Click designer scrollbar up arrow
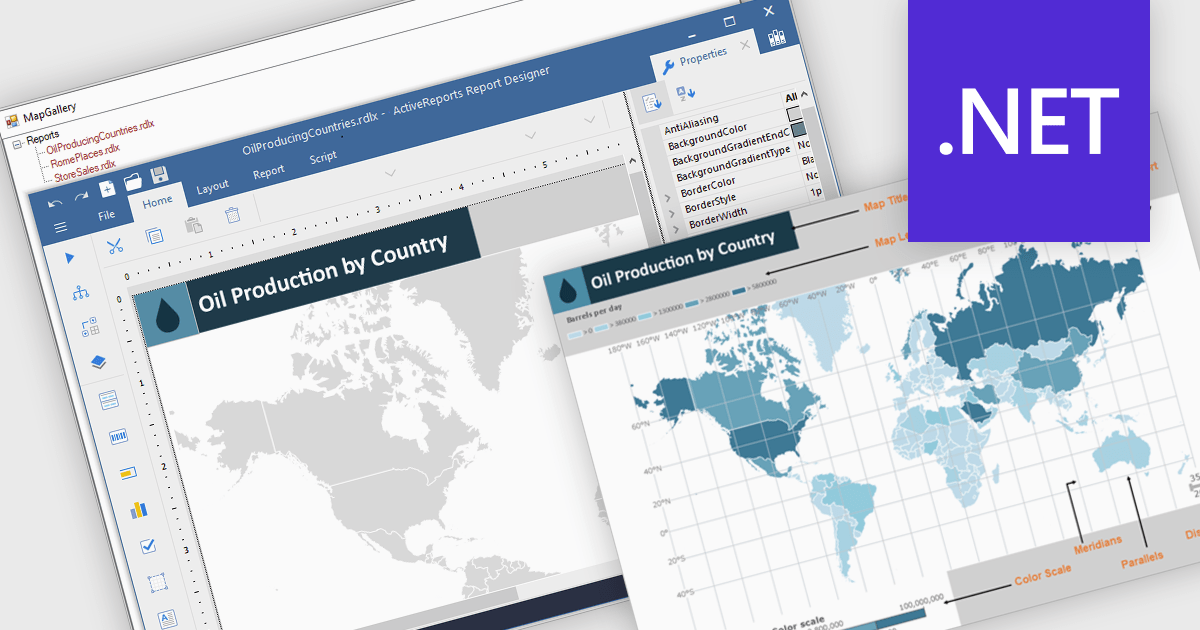Screen dimensions: 1200x630 click(633, 163)
